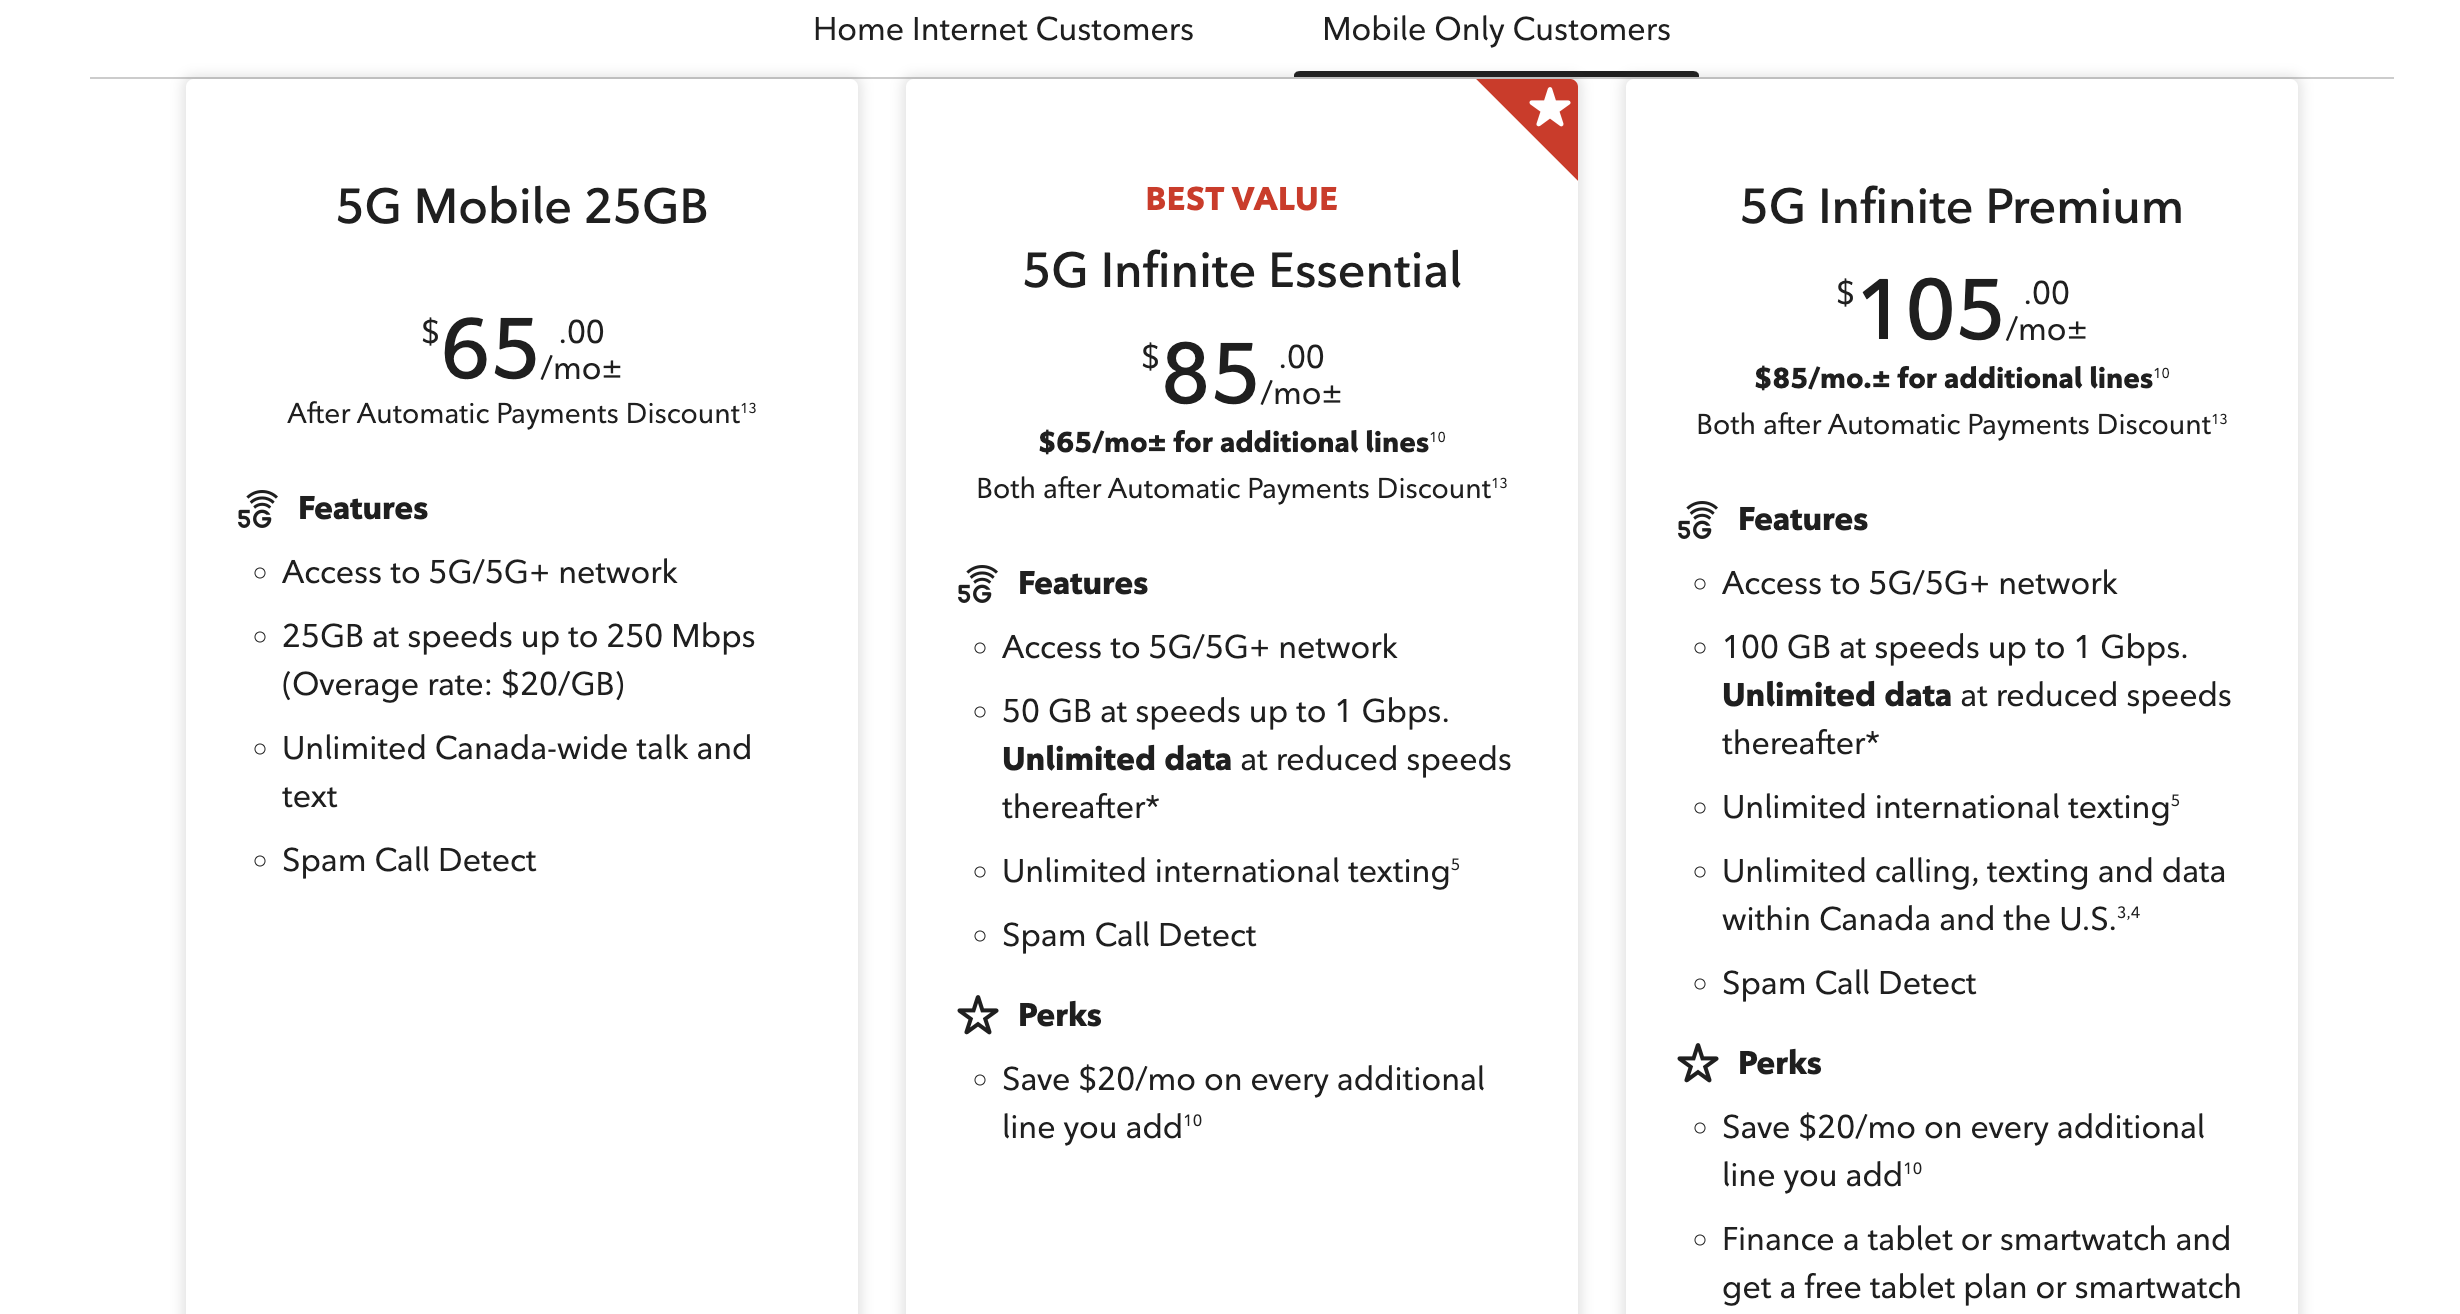Click the BEST VALUE label
This screenshot has height=1314, width=2460.
[1241, 199]
